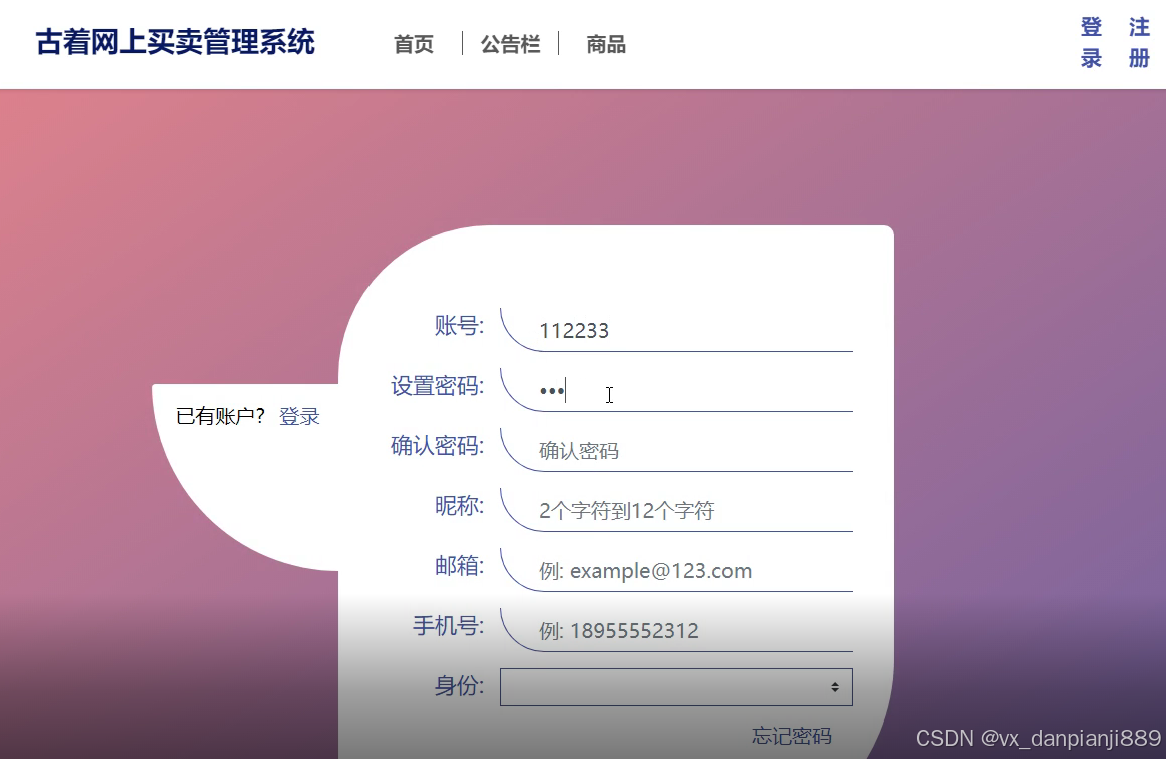1166x759 pixels.
Task: Click the 设置密码: label
Action: pyautogui.click(x=438, y=386)
